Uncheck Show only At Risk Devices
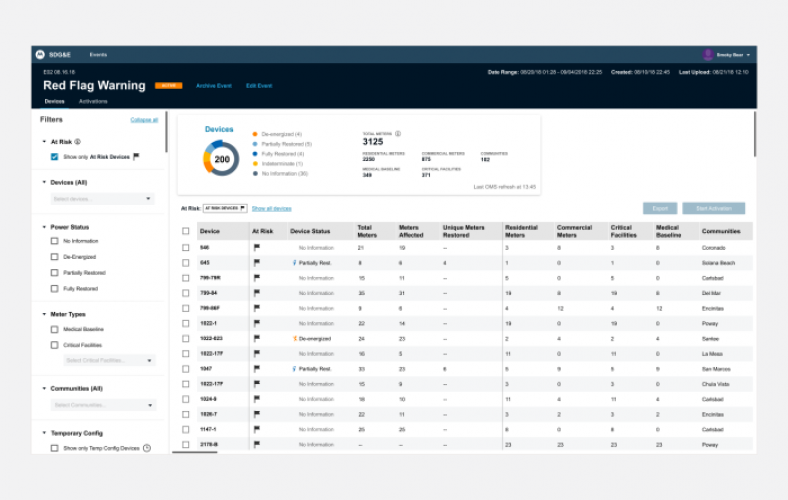This screenshot has width=788, height=500. pyautogui.click(x=54, y=157)
